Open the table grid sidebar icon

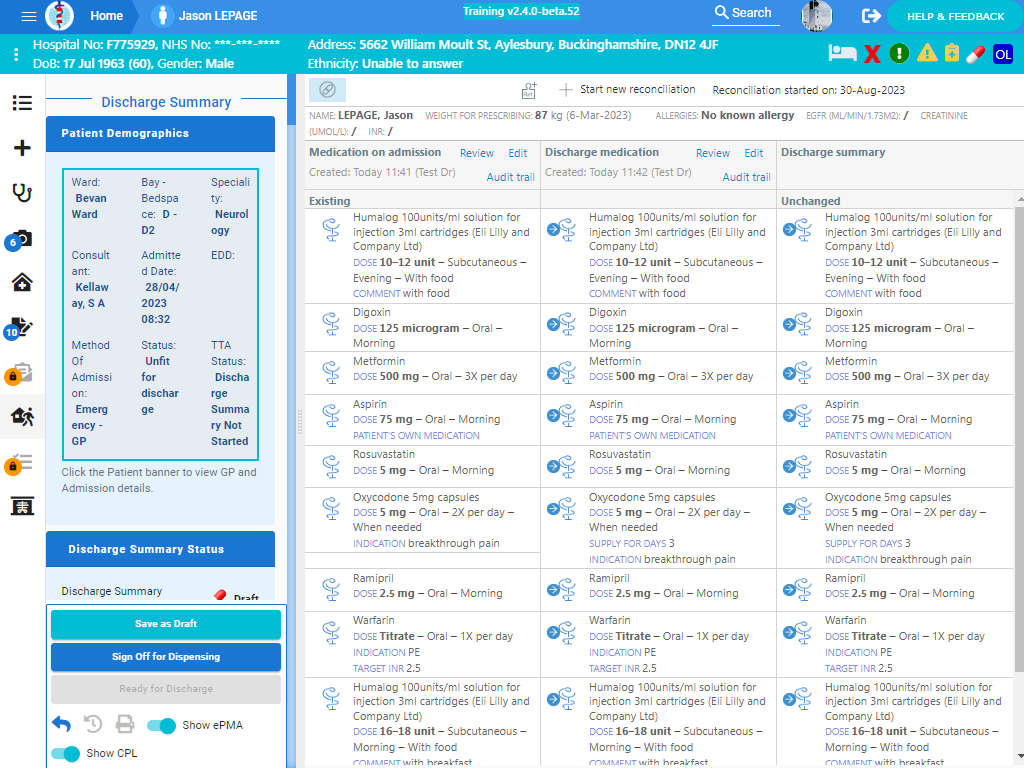22,506
